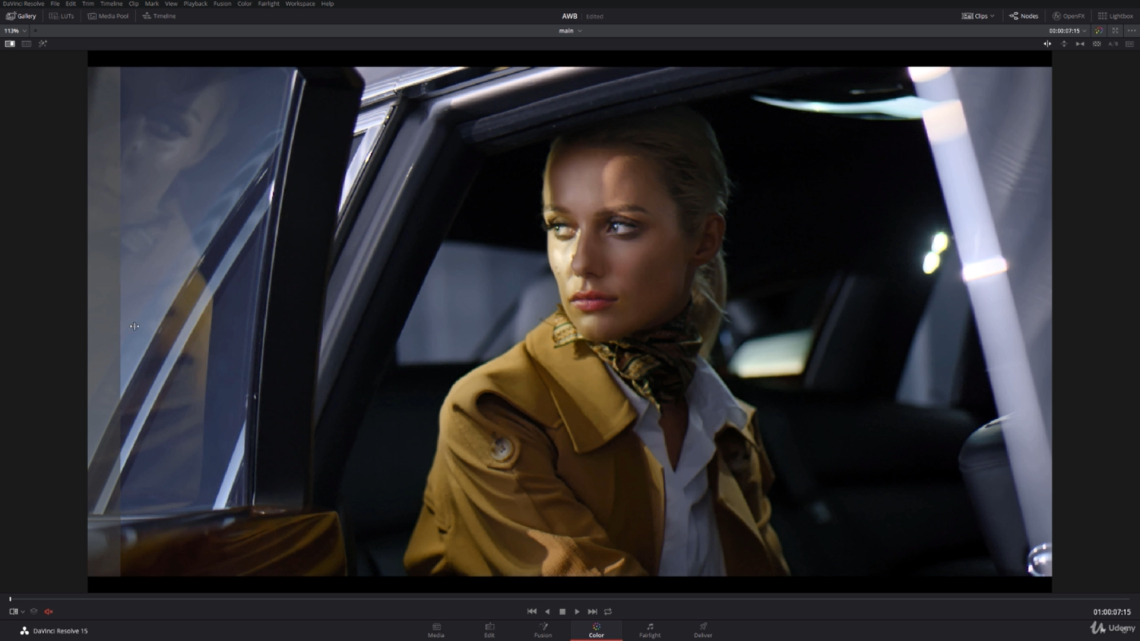Screen dimensions: 1140x641
Task: Open the Clips dropdown menu
Action: pos(976,15)
